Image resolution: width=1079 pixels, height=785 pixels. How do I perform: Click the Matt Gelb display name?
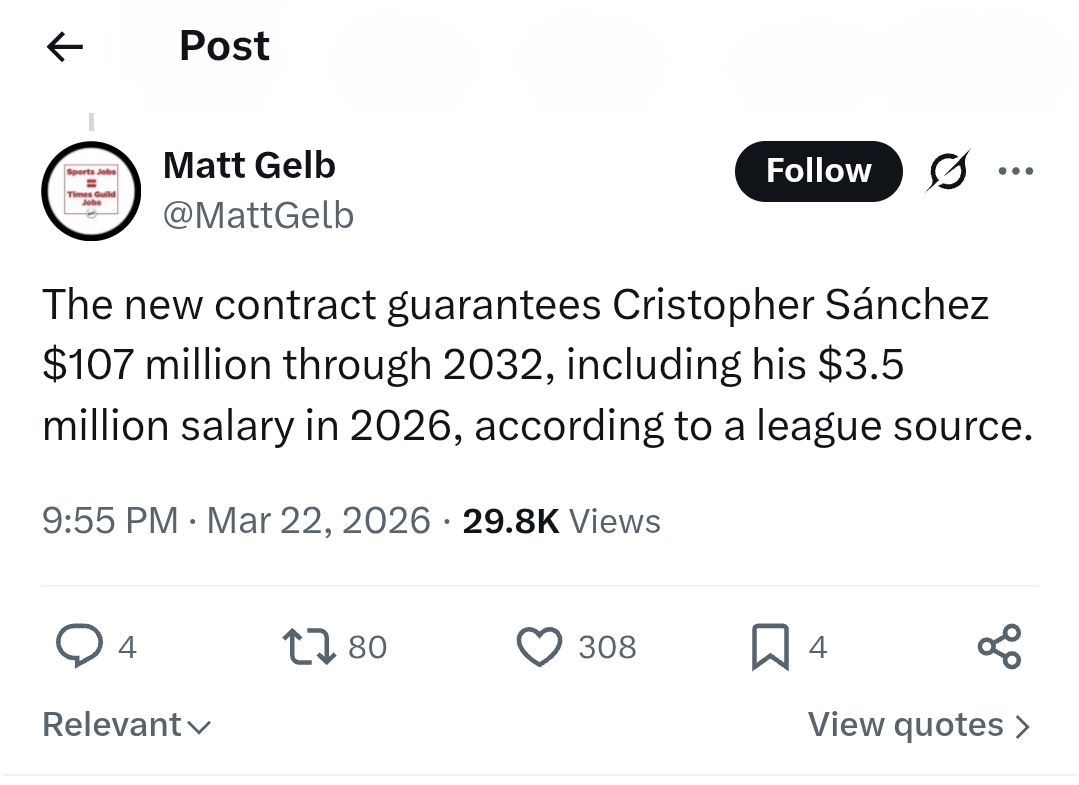[x=249, y=165]
